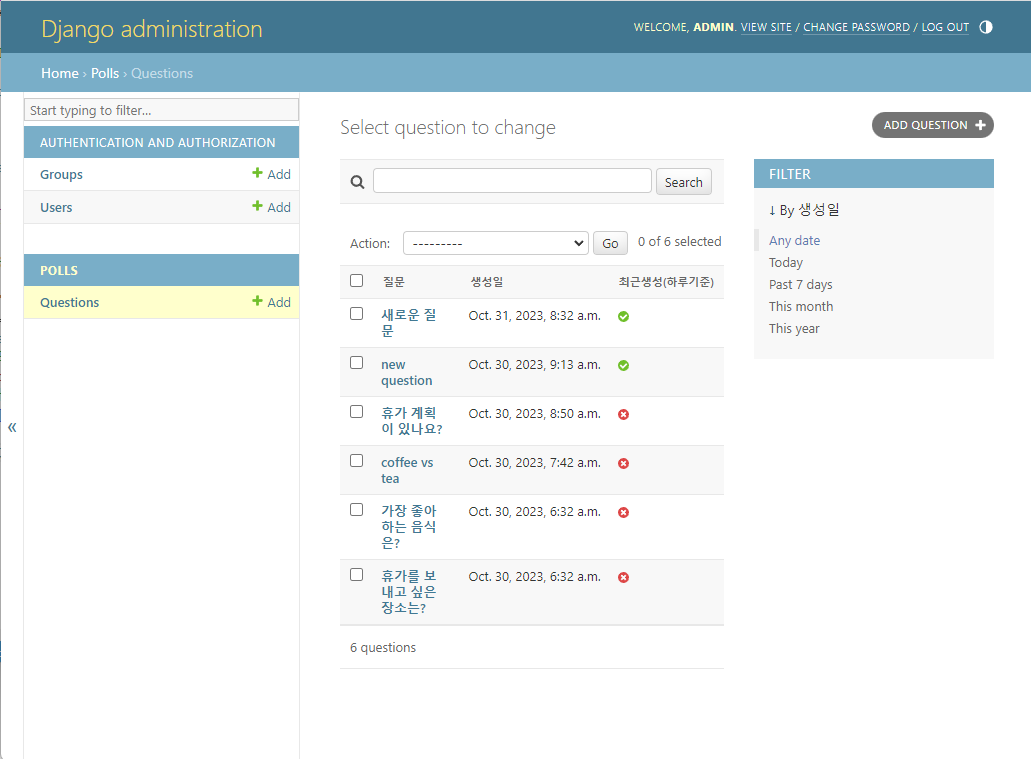Filter by This year
This screenshot has height=759, width=1031.
[794, 329]
